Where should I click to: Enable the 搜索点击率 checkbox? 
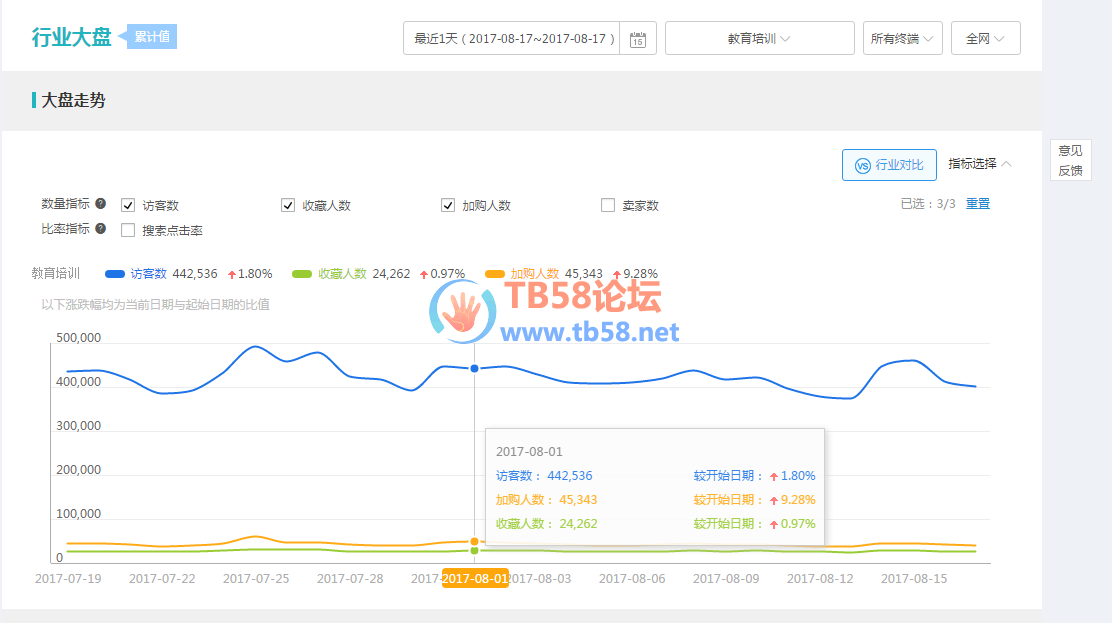(128, 230)
